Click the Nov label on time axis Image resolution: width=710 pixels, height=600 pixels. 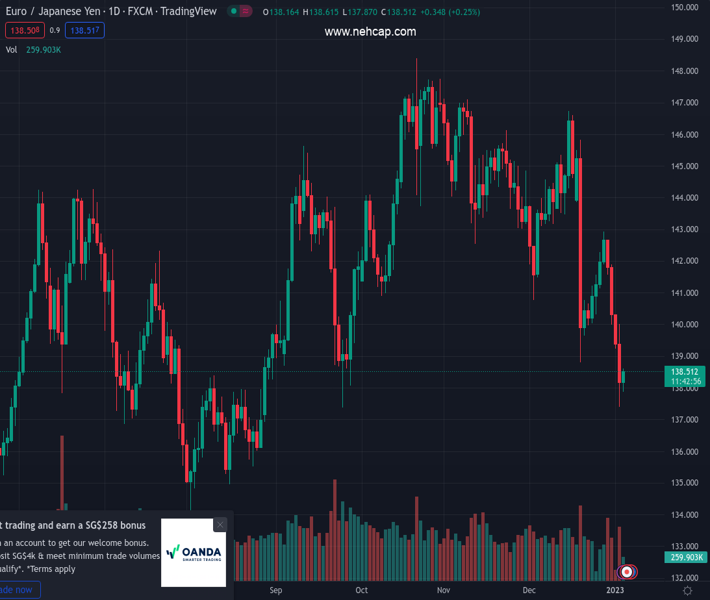click(444, 591)
